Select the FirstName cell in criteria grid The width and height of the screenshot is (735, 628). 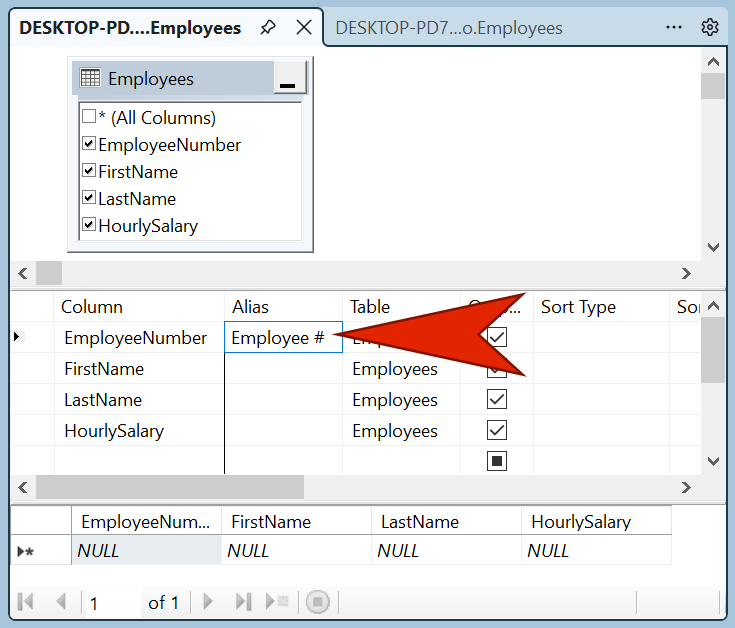point(139,368)
